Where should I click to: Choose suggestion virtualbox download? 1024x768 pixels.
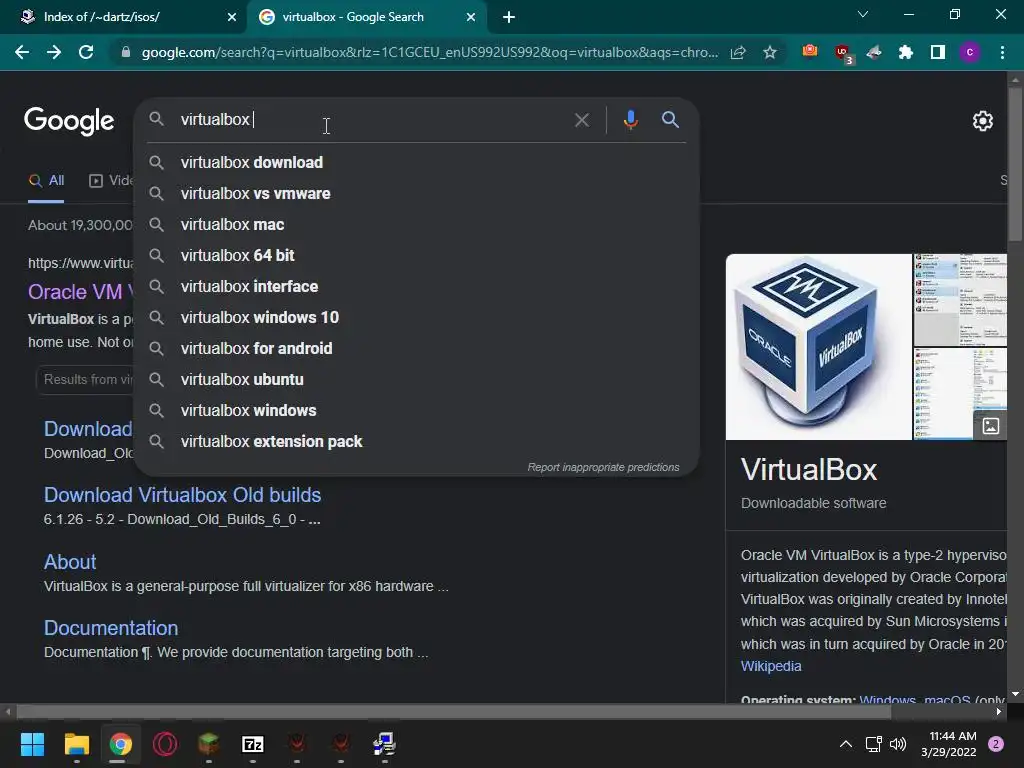pyautogui.click(x=417, y=163)
